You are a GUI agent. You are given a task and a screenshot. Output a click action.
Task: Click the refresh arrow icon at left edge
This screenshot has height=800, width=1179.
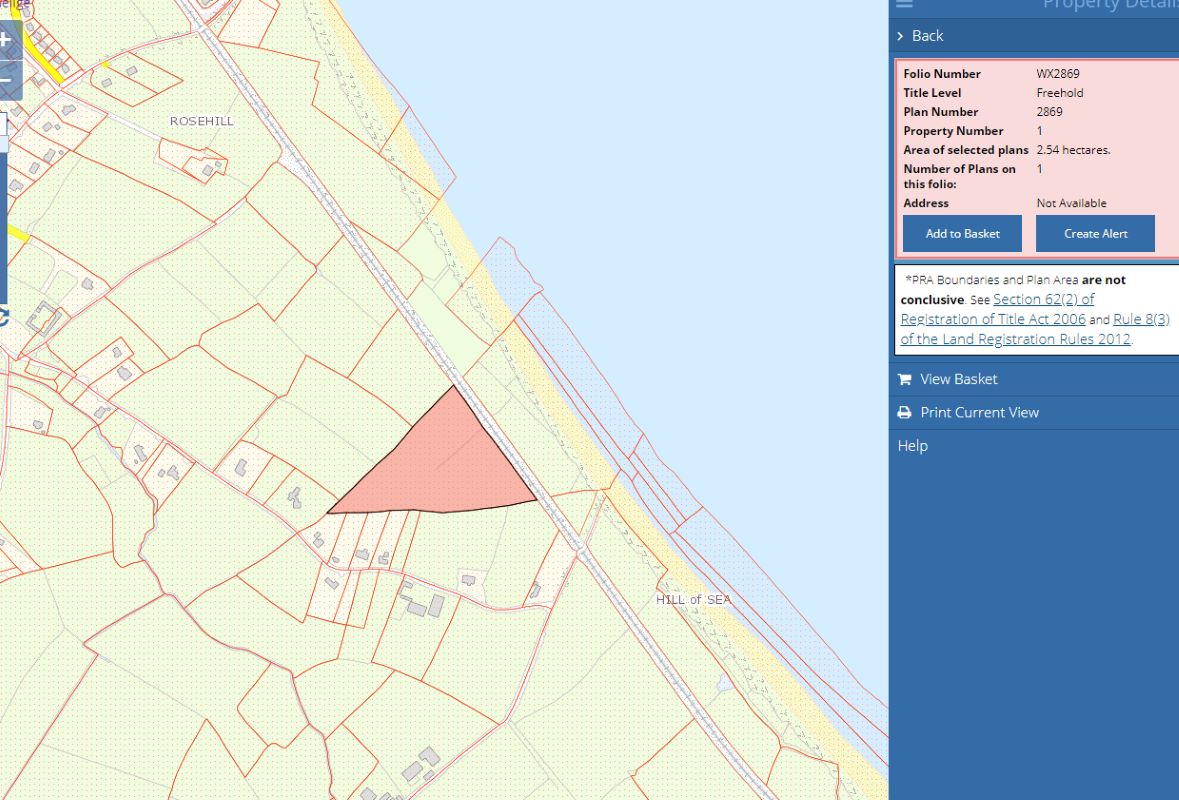[x=3, y=317]
